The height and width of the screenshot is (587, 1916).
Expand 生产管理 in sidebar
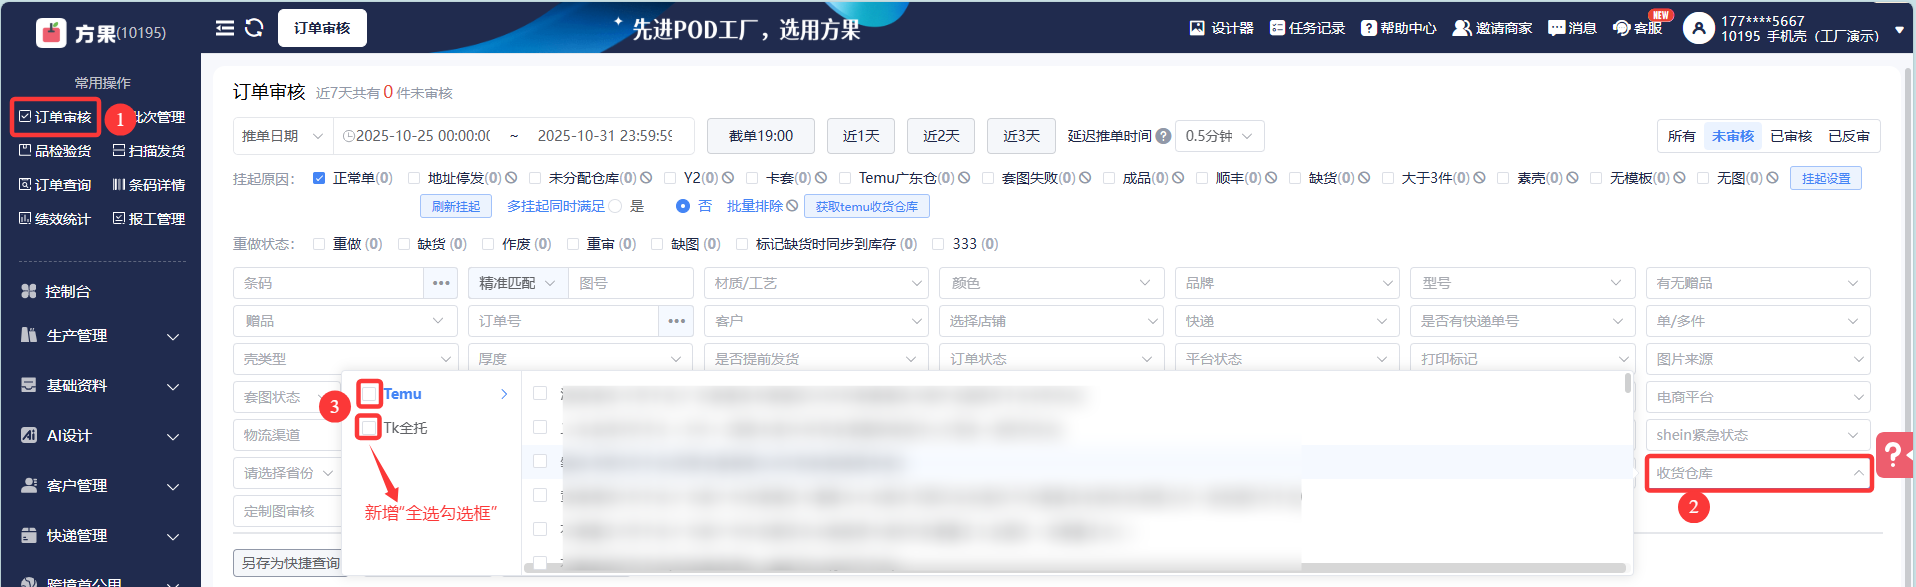(x=100, y=336)
